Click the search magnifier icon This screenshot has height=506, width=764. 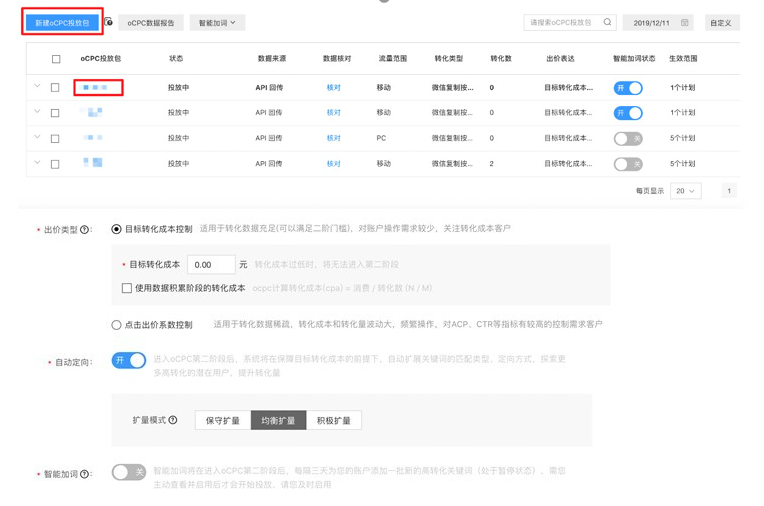point(607,22)
